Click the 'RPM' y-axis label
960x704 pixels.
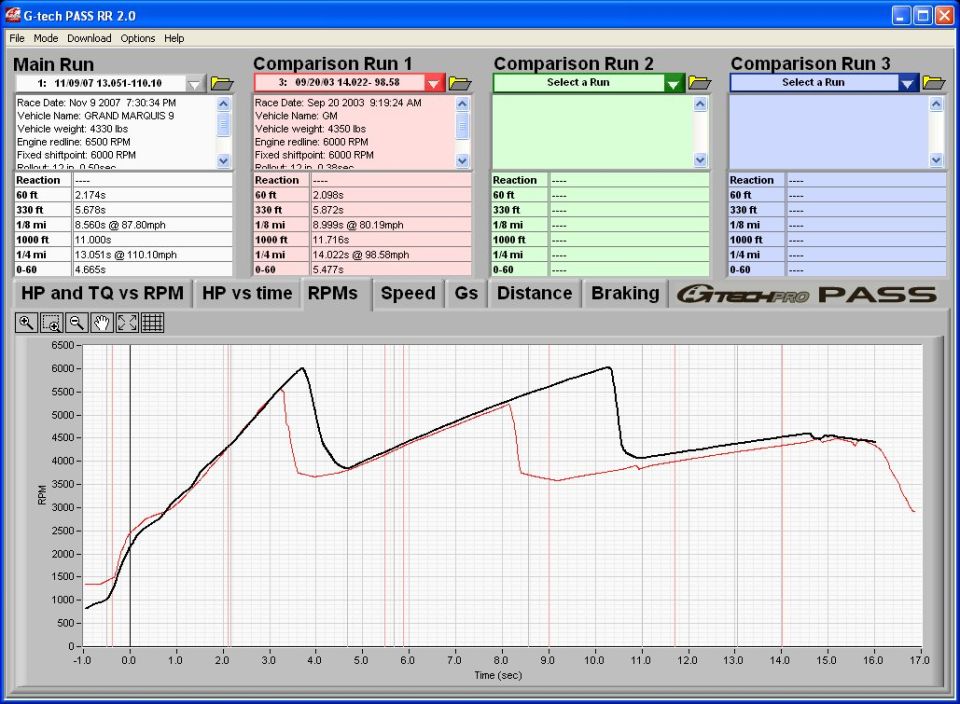point(42,495)
